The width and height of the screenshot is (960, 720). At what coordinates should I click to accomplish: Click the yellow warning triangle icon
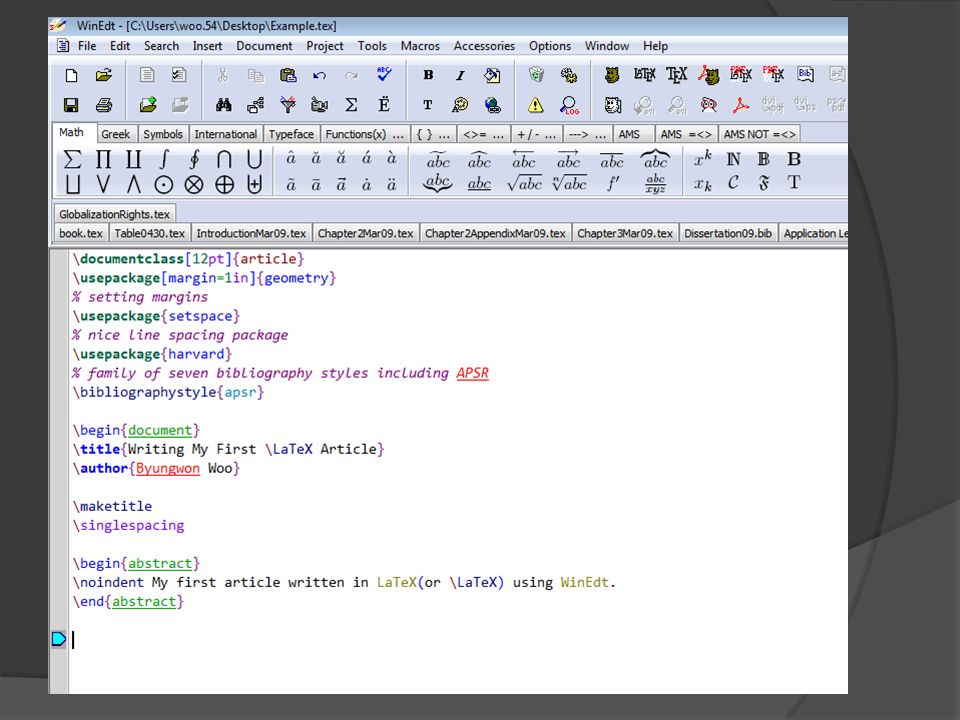(536, 105)
